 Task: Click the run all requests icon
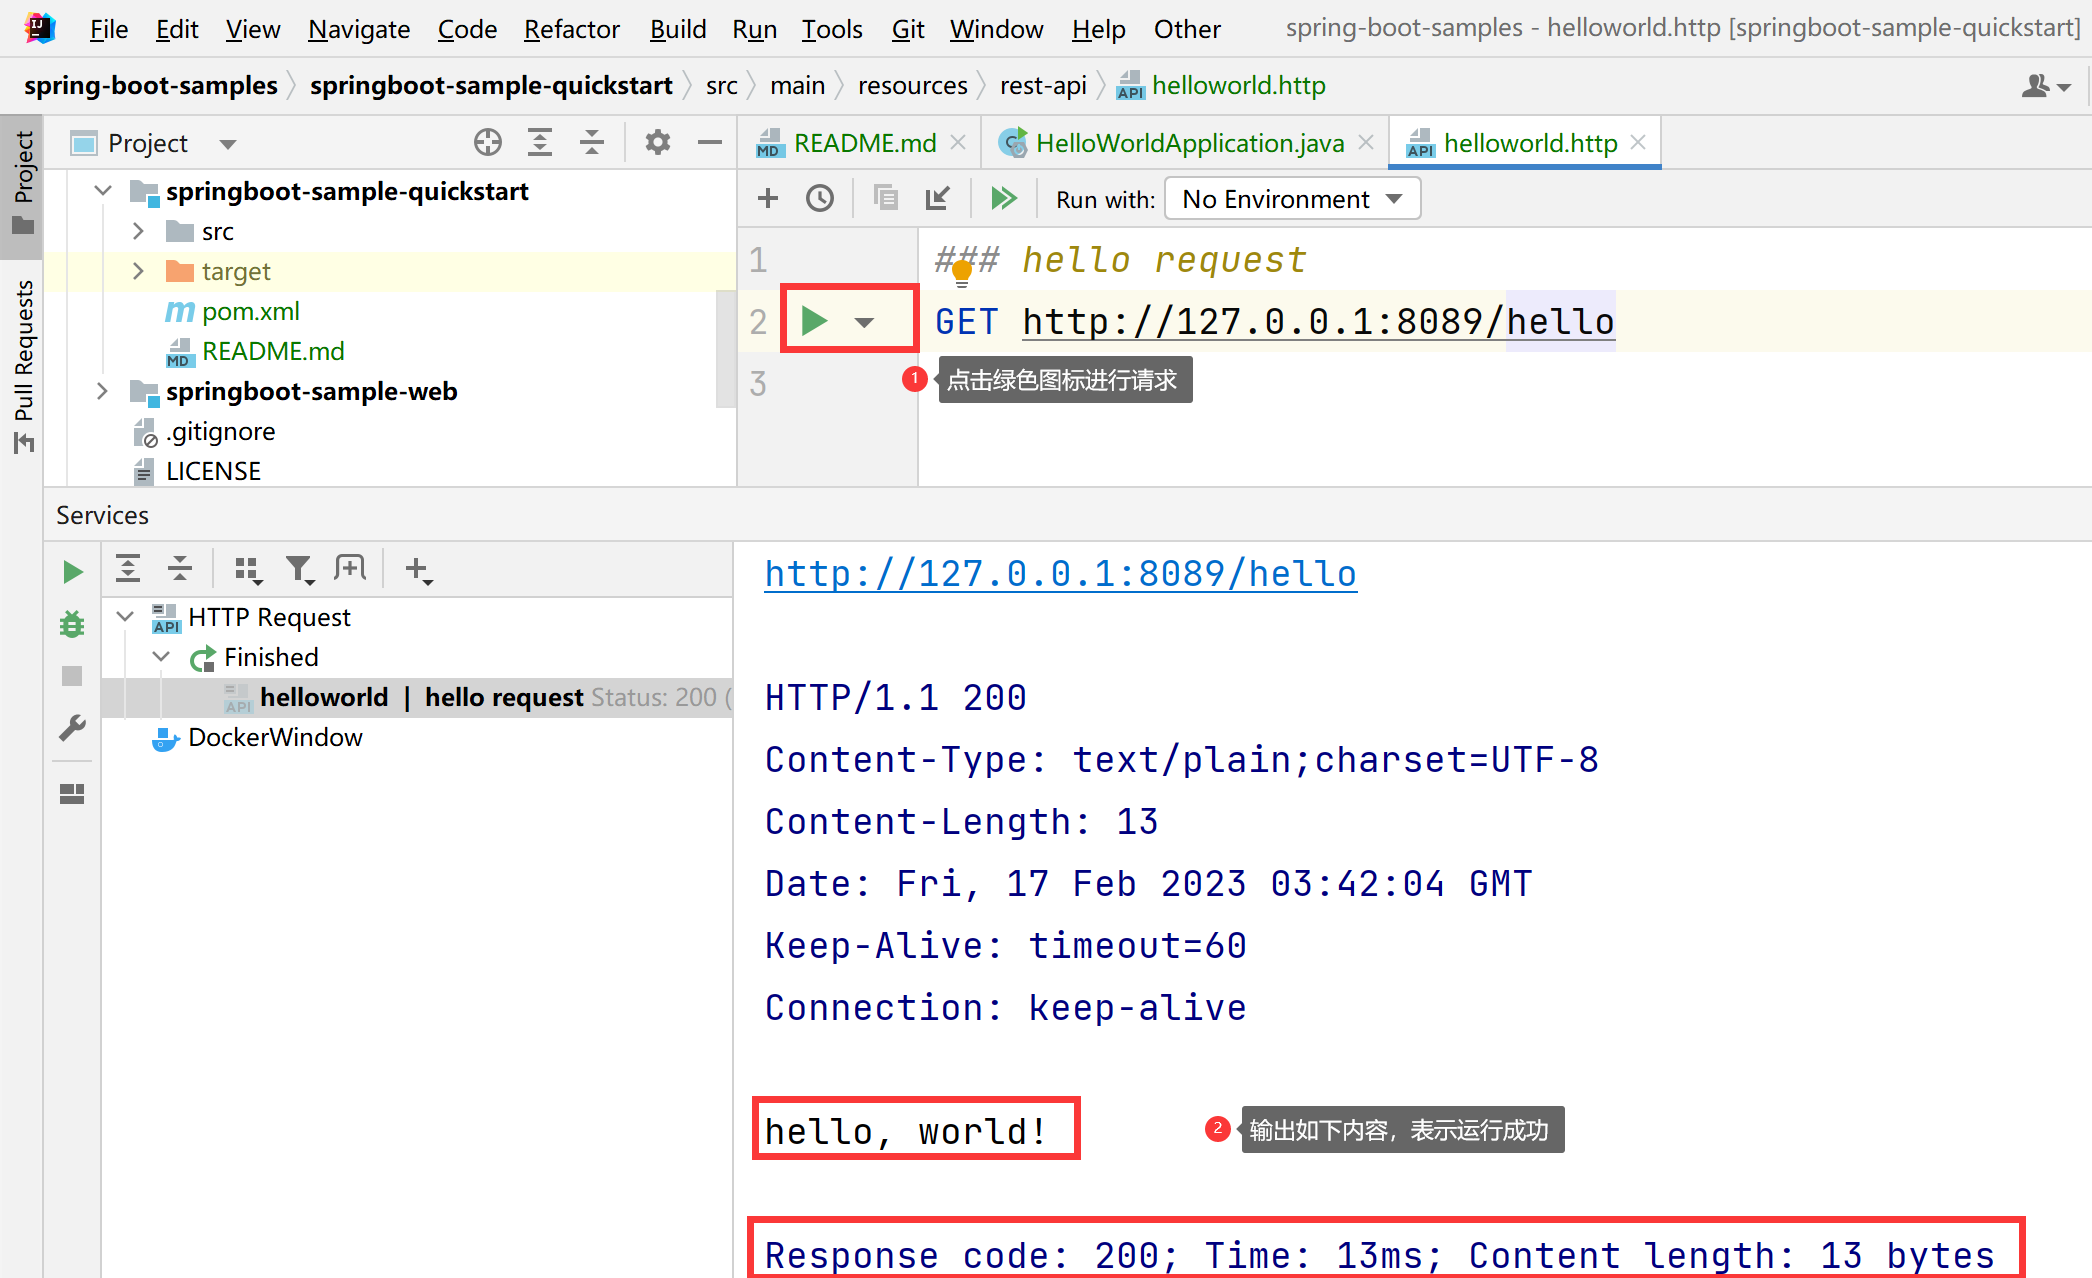coord(1003,197)
